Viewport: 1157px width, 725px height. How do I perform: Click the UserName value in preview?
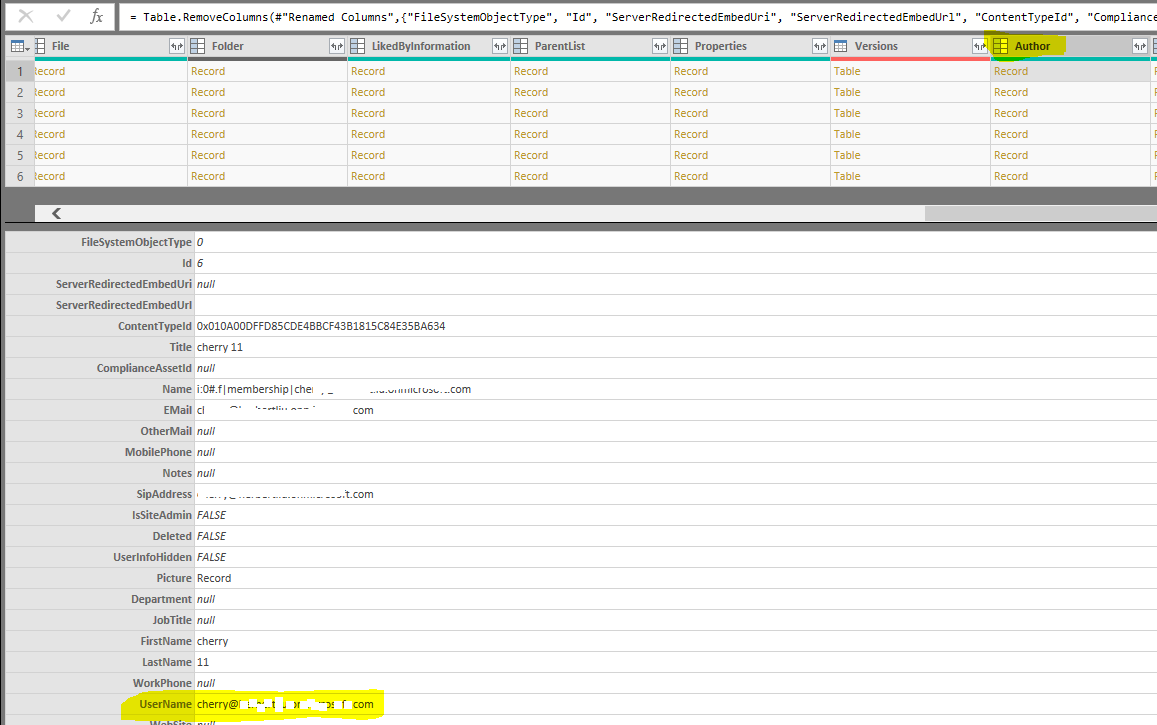tap(285, 704)
